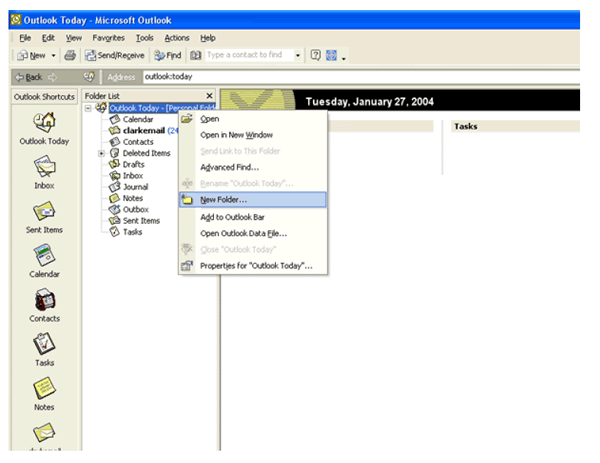Close the Folder List pane
The width and height of the screenshot is (600, 463).
pyautogui.click(x=209, y=96)
